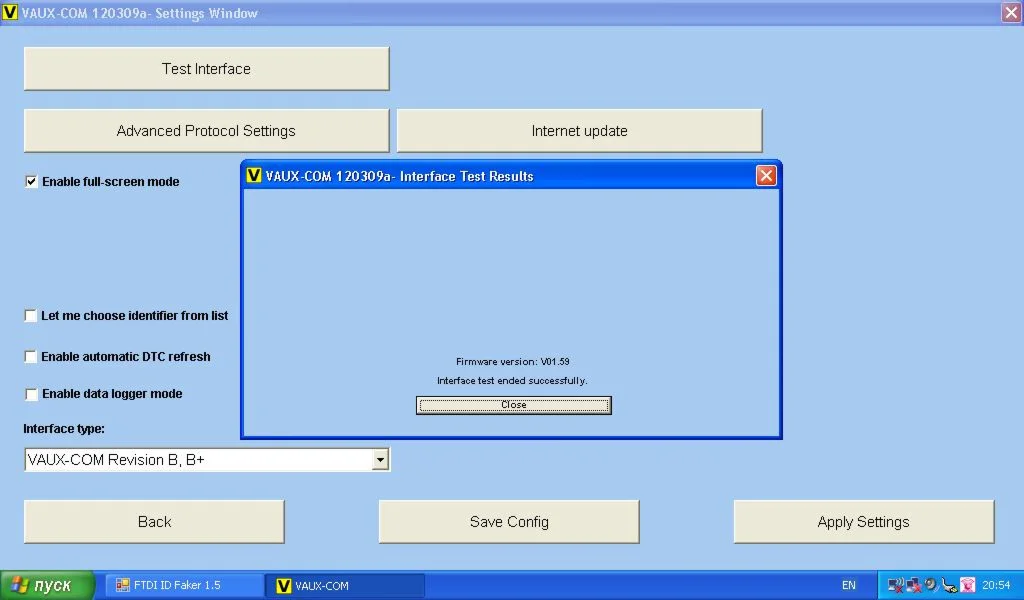Click Apply Settings button
Viewport: 1024px width, 600px height.
(x=863, y=522)
